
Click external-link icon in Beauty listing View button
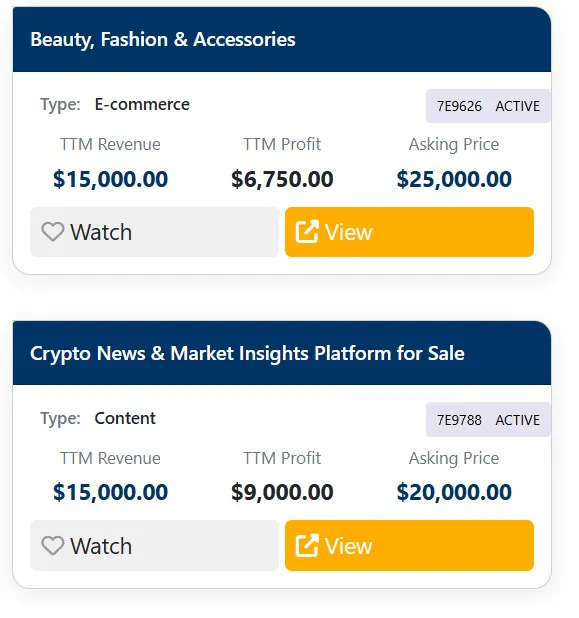(x=307, y=231)
